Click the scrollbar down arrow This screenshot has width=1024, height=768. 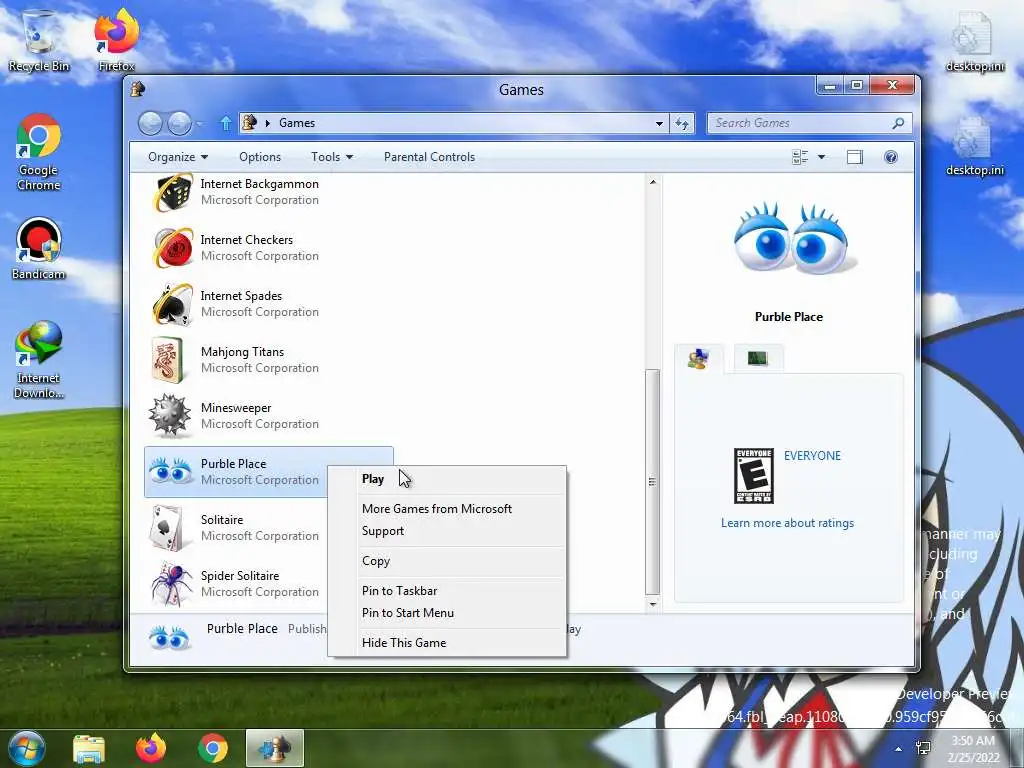click(x=652, y=604)
